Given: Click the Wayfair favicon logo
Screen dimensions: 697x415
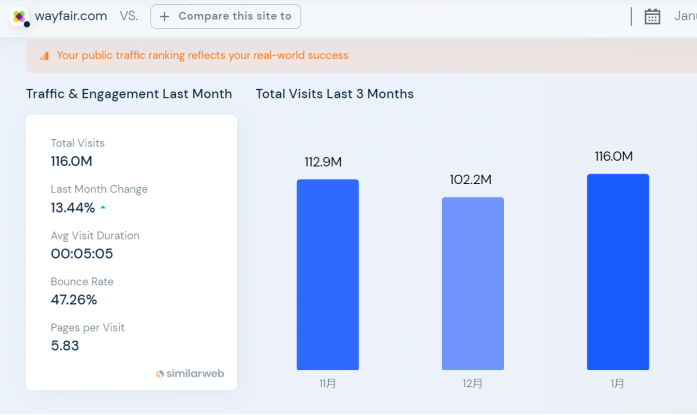Looking at the screenshot, I should coord(20,17).
